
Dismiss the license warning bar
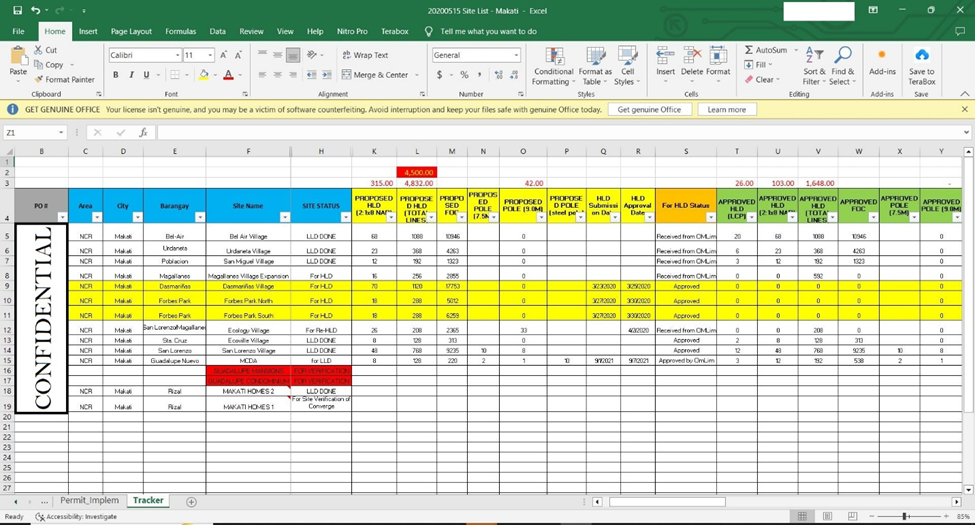click(964, 109)
